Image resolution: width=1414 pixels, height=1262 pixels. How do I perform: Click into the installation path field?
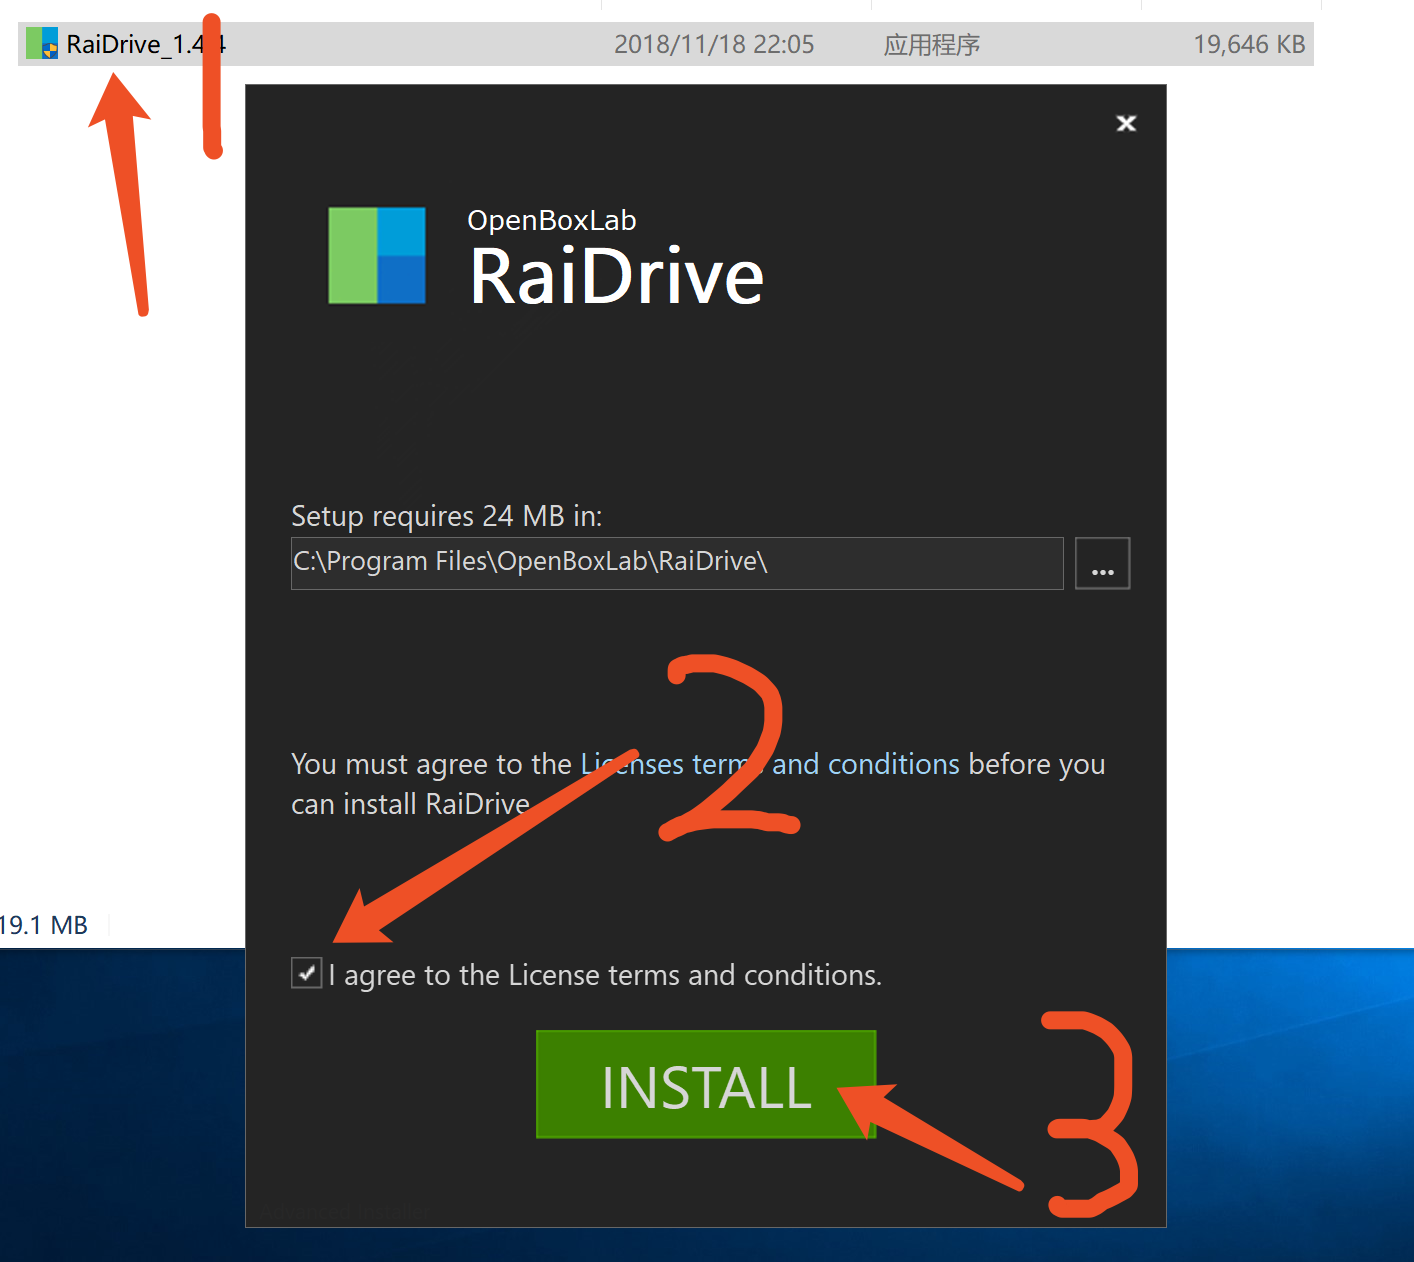coord(676,563)
